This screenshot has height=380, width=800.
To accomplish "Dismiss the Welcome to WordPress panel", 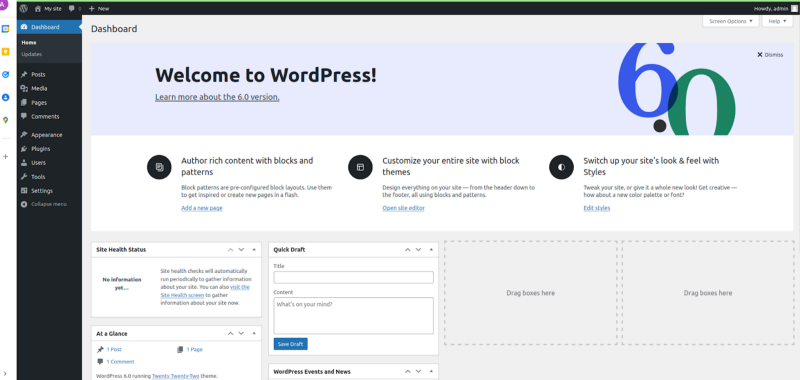I will pyautogui.click(x=770, y=55).
